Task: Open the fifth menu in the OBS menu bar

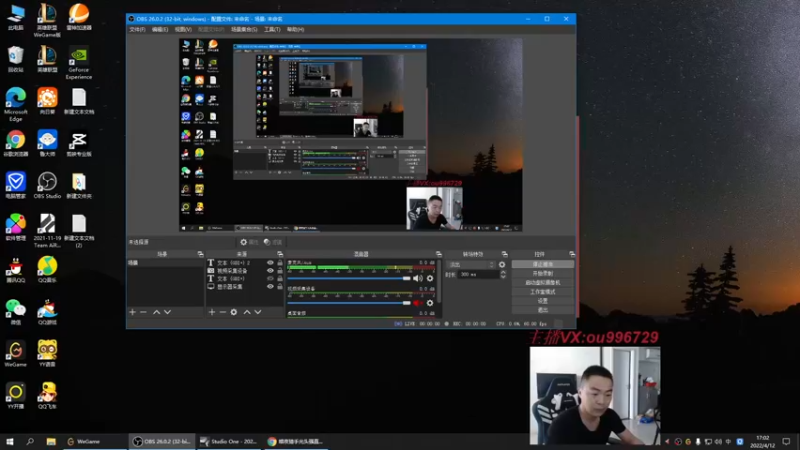Action: click(244, 30)
